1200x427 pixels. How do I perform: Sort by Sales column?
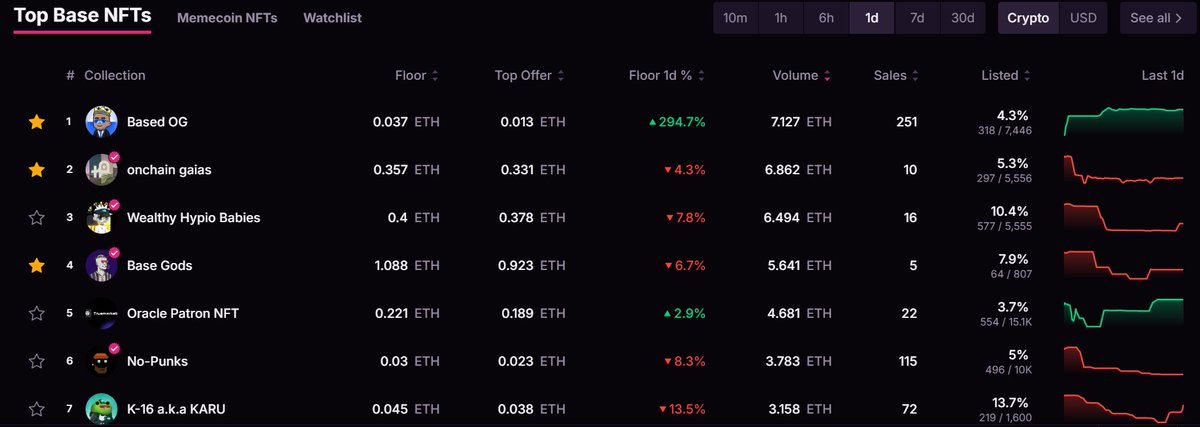[x=896, y=75]
